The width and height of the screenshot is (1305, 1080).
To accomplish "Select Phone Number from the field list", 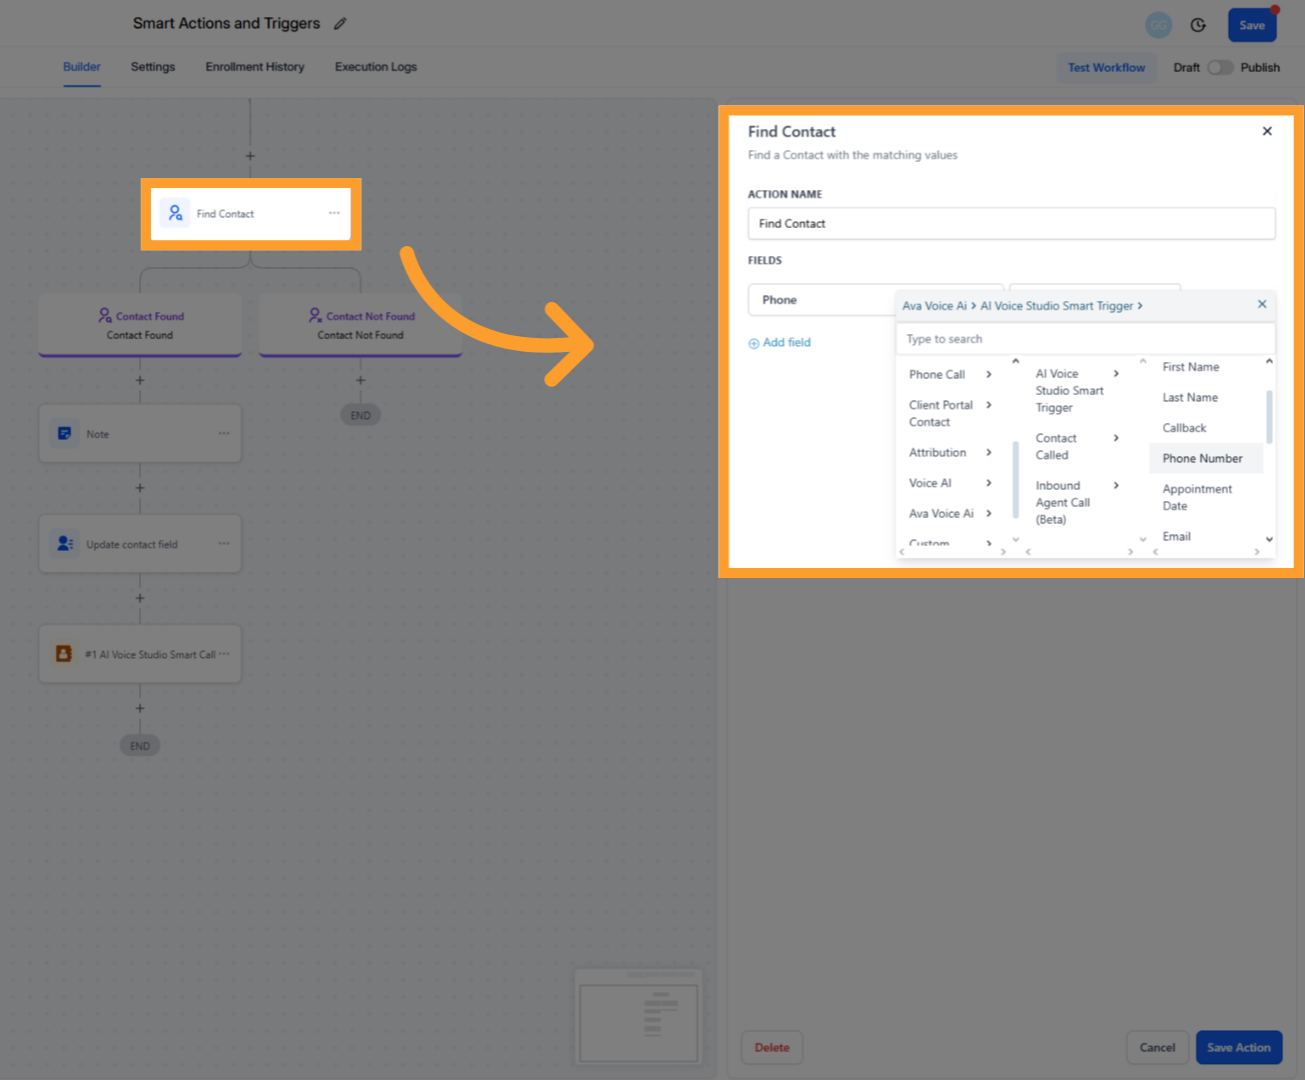I will [x=1204, y=458].
